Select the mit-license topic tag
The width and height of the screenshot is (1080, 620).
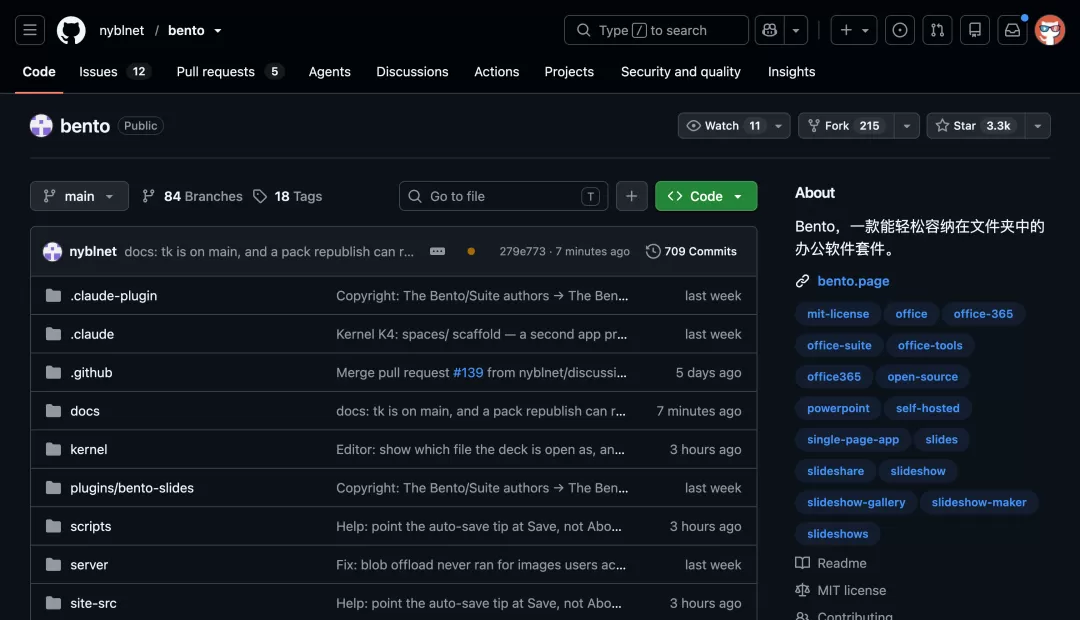click(838, 314)
